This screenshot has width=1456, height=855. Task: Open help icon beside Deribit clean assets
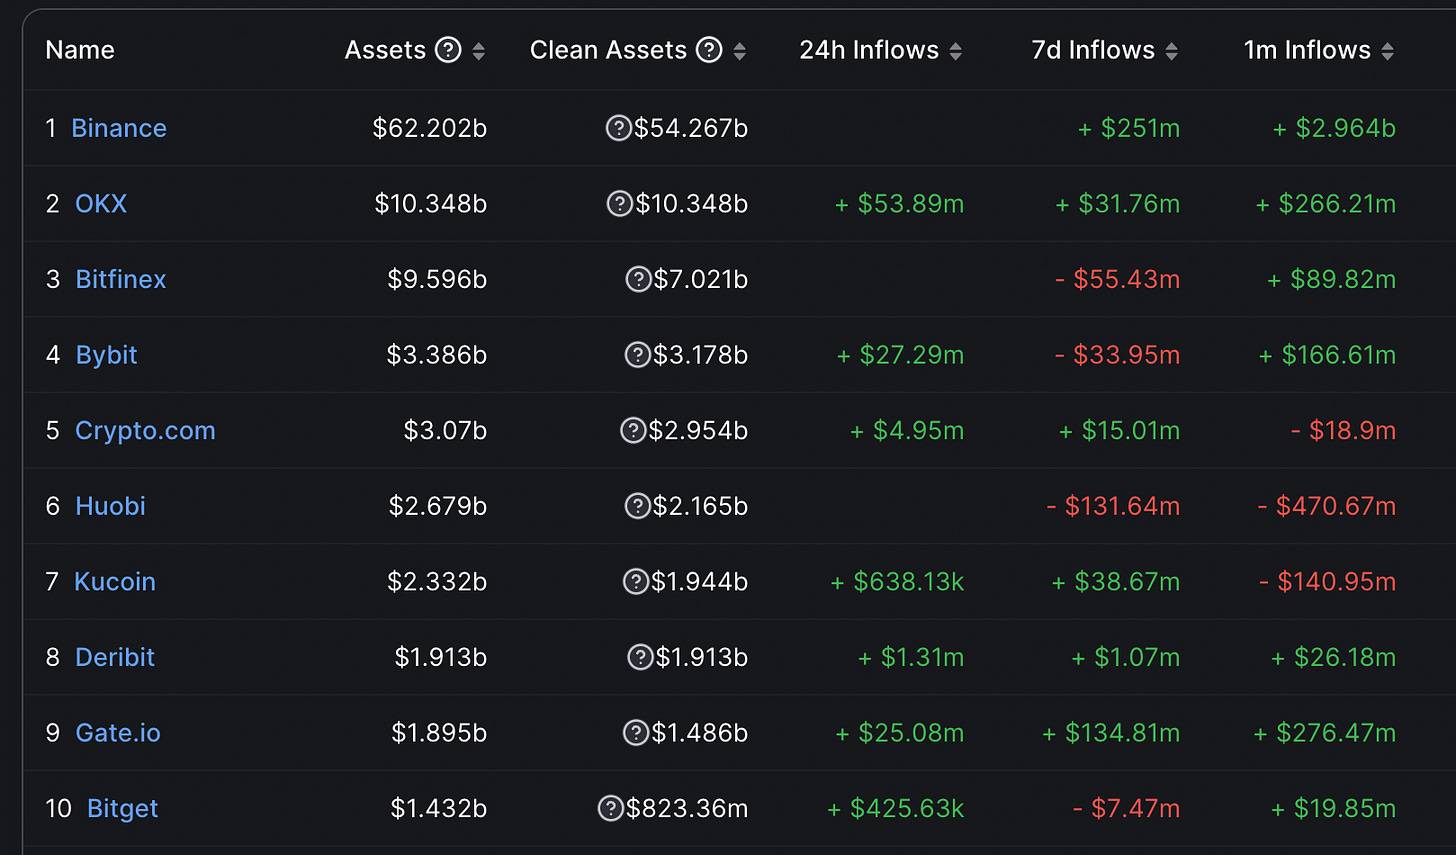pos(640,657)
